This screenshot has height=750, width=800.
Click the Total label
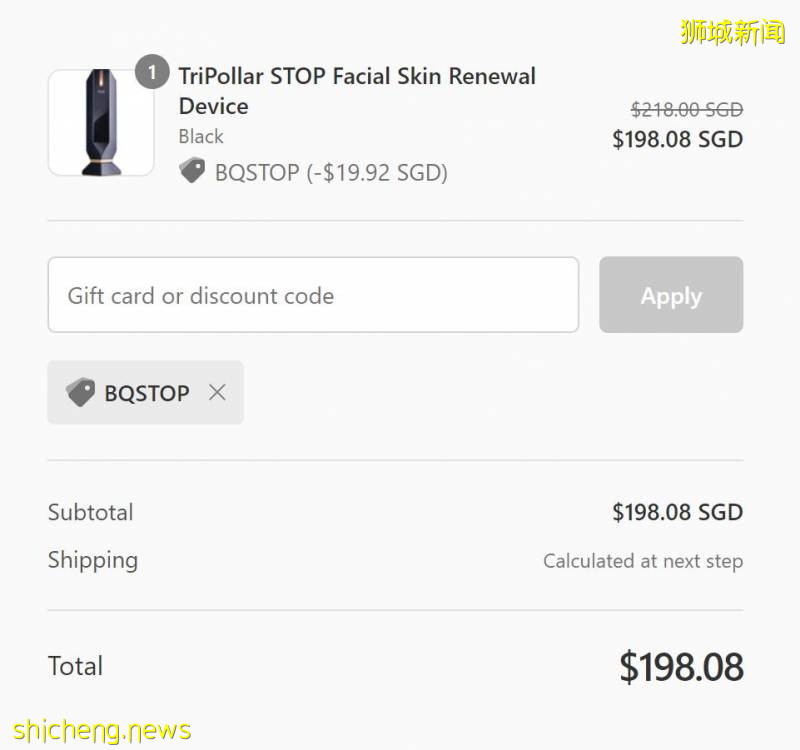point(75,666)
